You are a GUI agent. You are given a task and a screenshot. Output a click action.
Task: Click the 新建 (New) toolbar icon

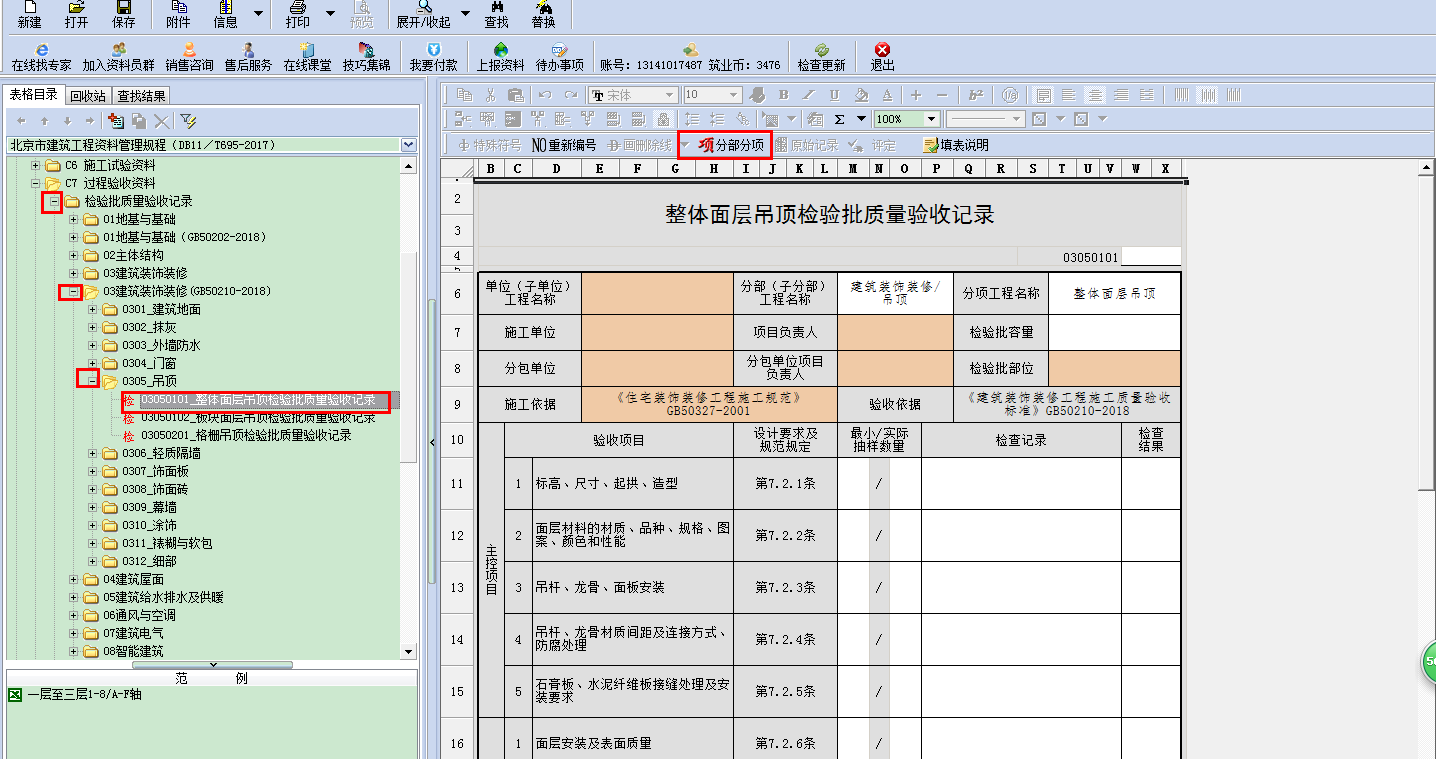[x=29, y=8]
